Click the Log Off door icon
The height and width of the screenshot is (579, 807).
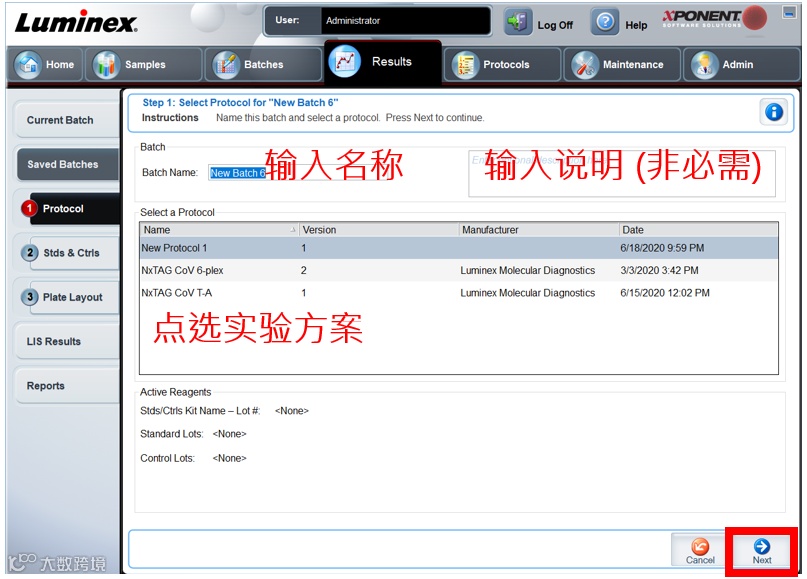pyautogui.click(x=518, y=23)
